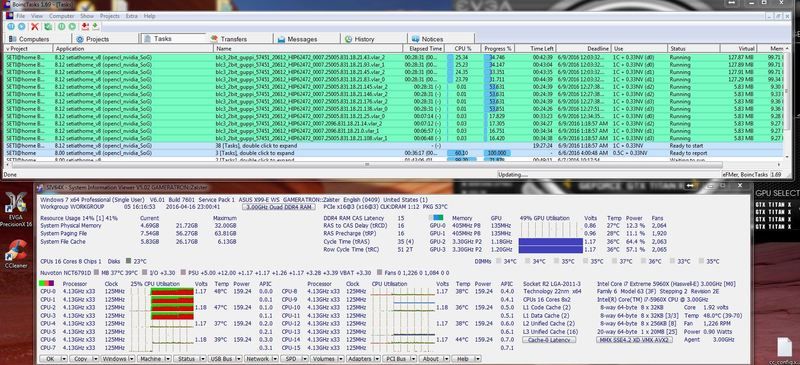800x365 pixels.
Task: Click the green download-arrow toolbar icon
Action: [95, 27]
